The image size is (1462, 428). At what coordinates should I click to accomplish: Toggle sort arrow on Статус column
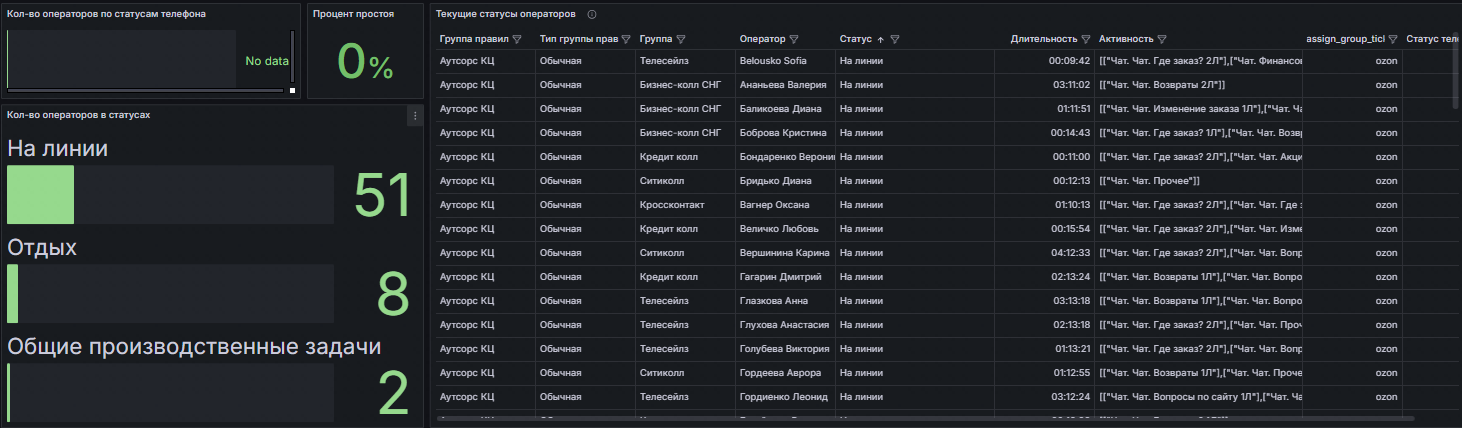880,40
